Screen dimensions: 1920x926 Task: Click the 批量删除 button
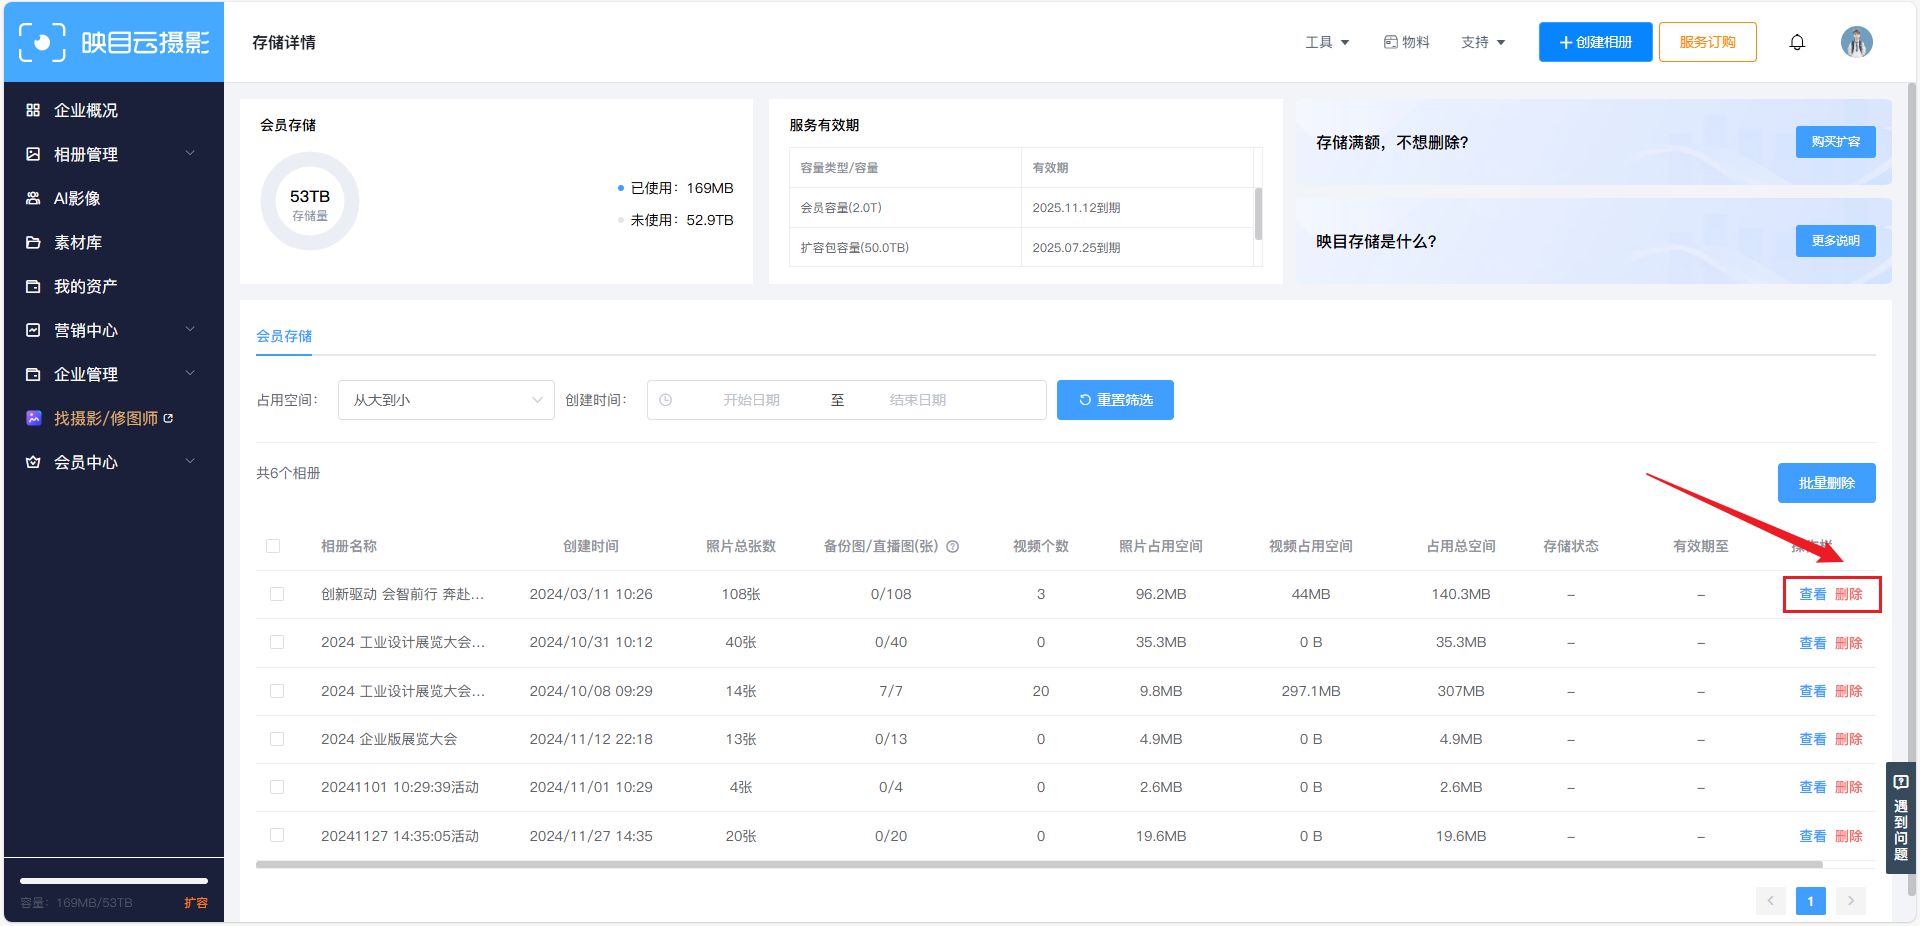(1826, 483)
